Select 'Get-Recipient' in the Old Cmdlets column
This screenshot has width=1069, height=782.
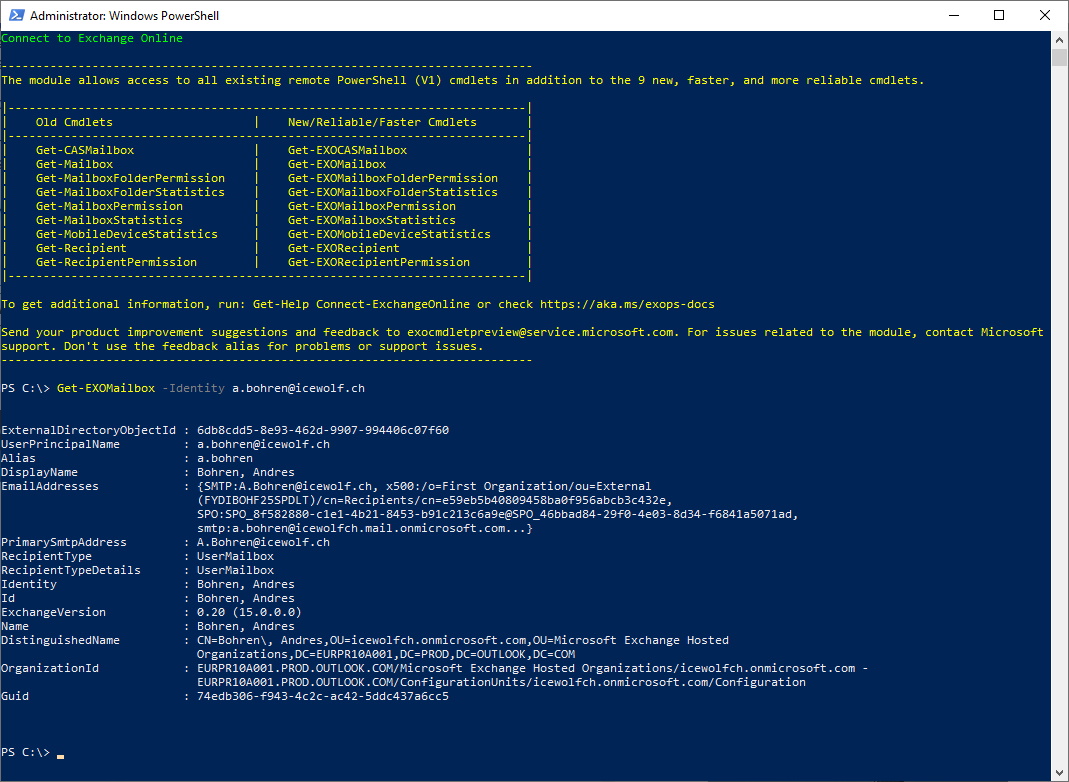81,248
